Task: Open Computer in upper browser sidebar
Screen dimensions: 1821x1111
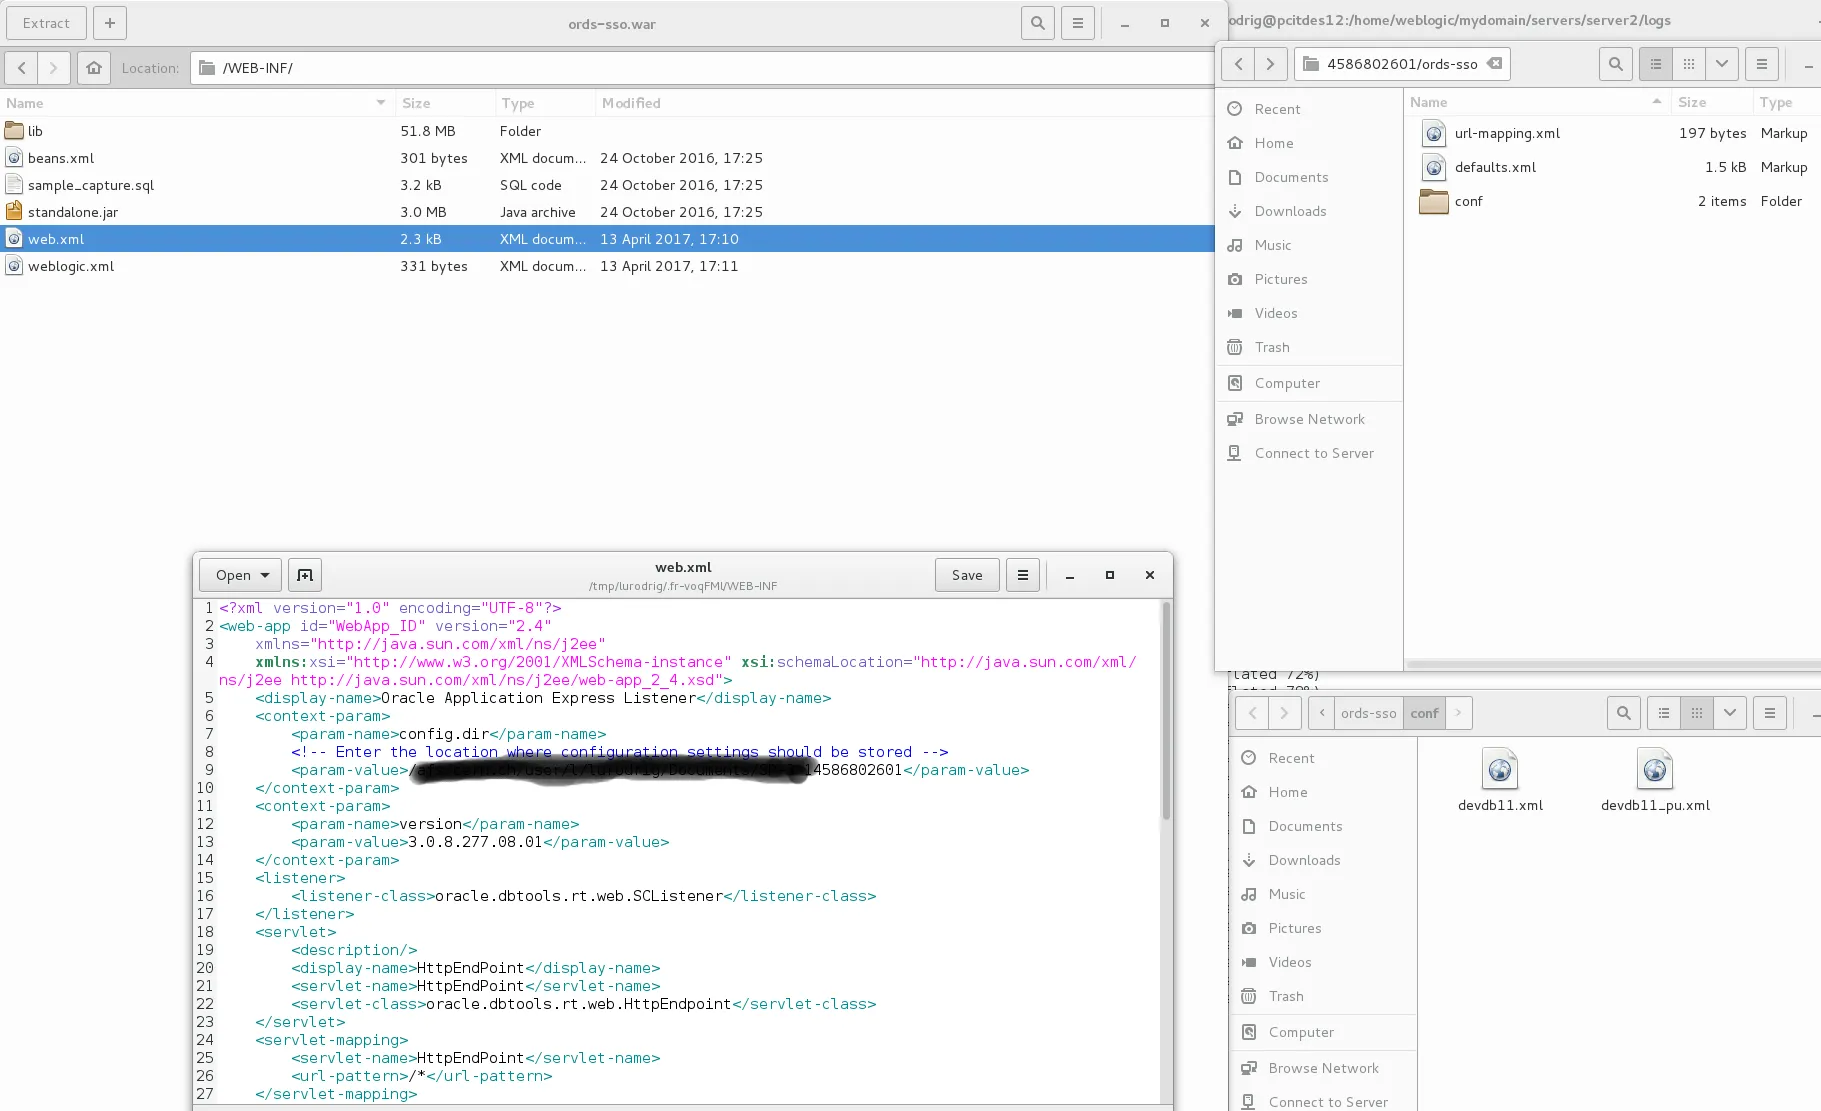Action: pos(1310,383)
